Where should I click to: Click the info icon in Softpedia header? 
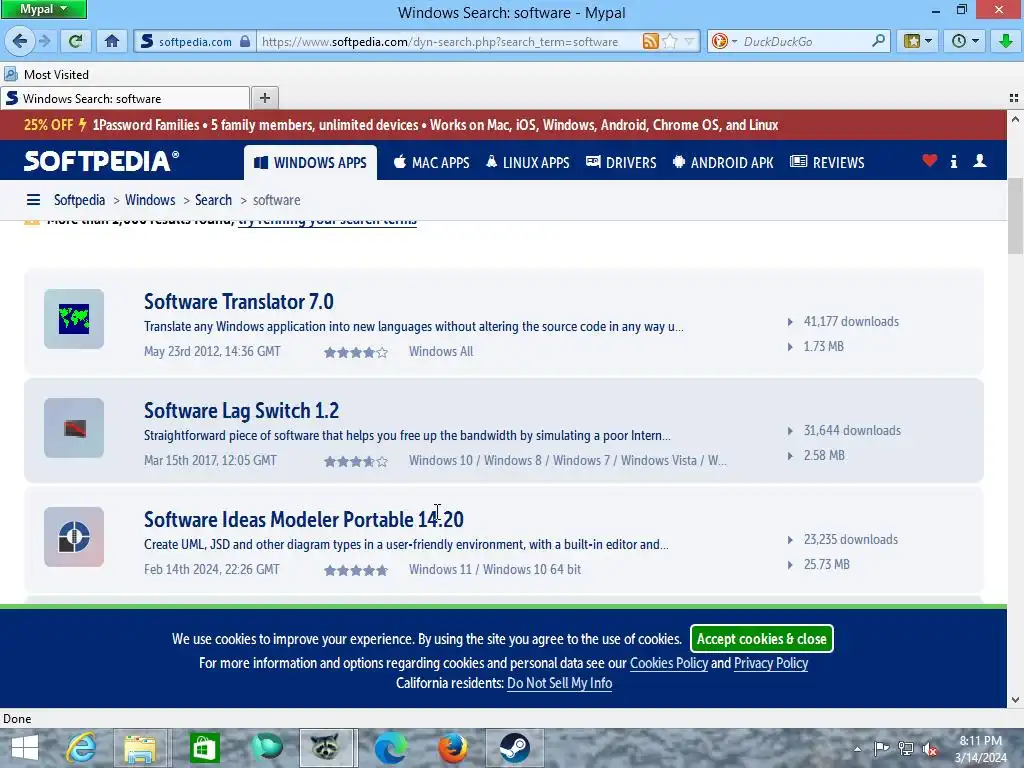point(954,161)
